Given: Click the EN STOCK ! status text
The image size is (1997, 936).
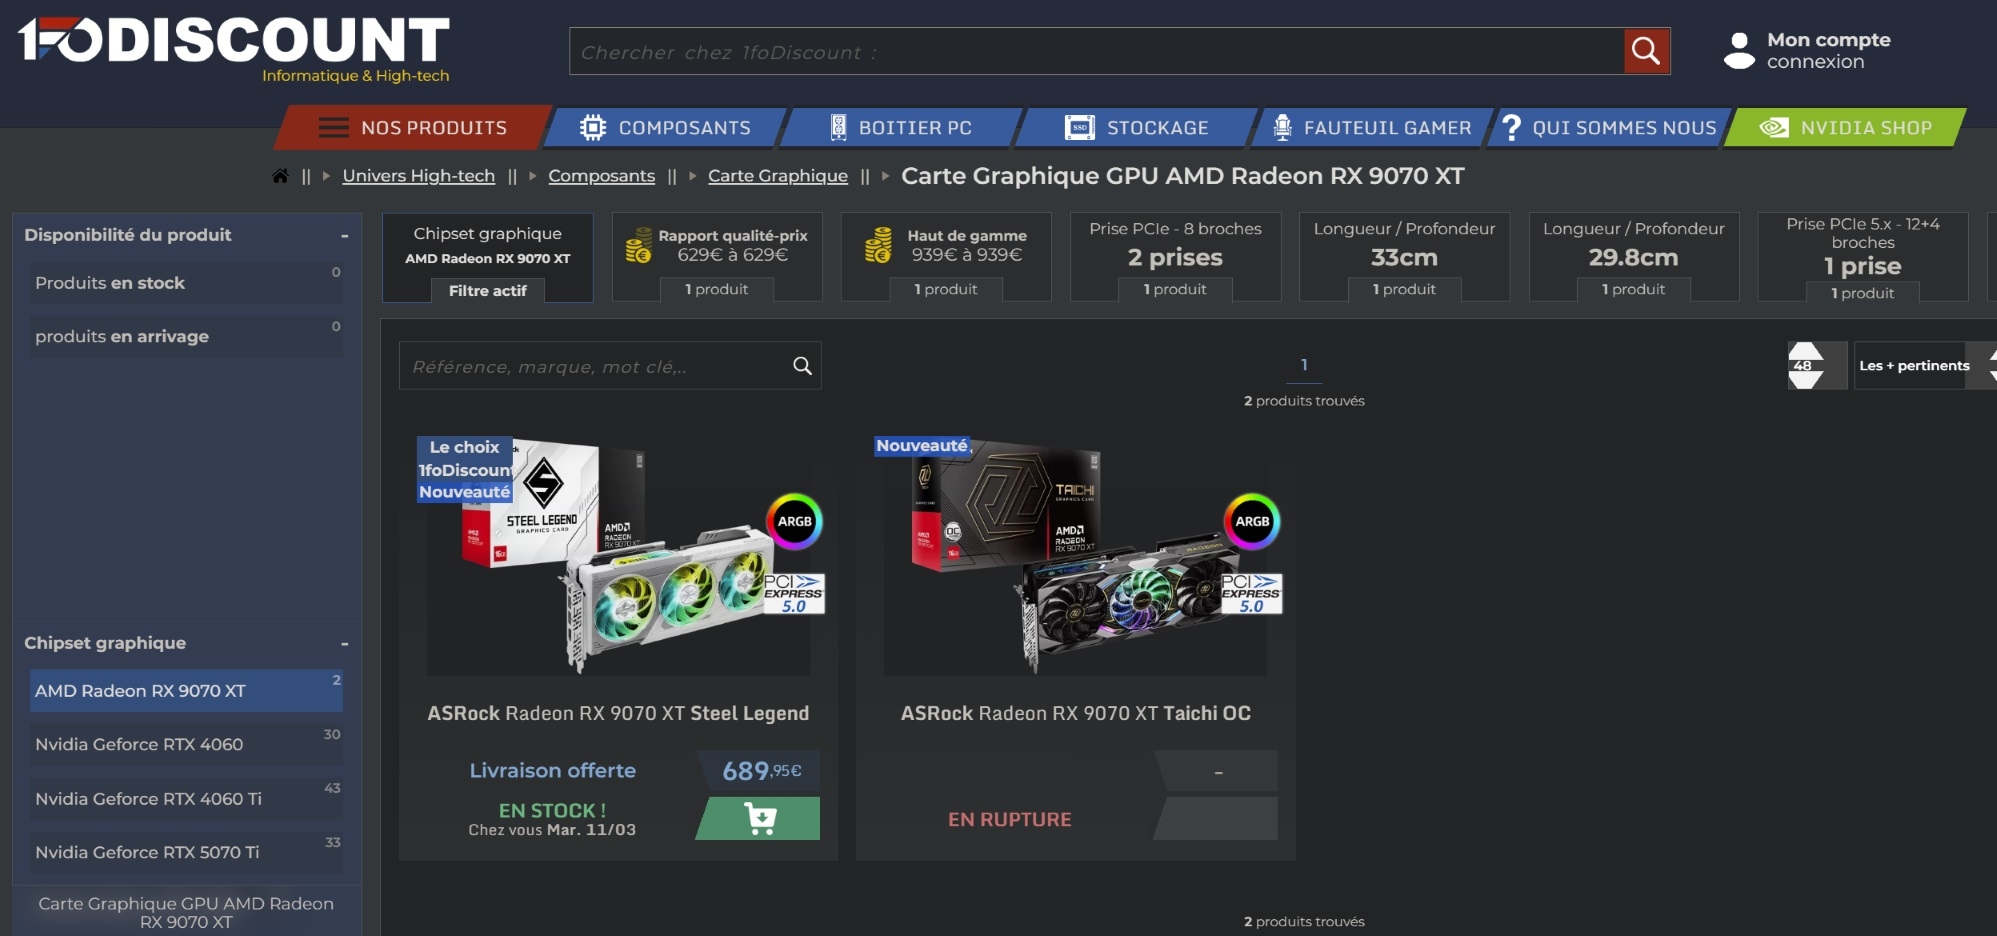Looking at the screenshot, I should (552, 810).
